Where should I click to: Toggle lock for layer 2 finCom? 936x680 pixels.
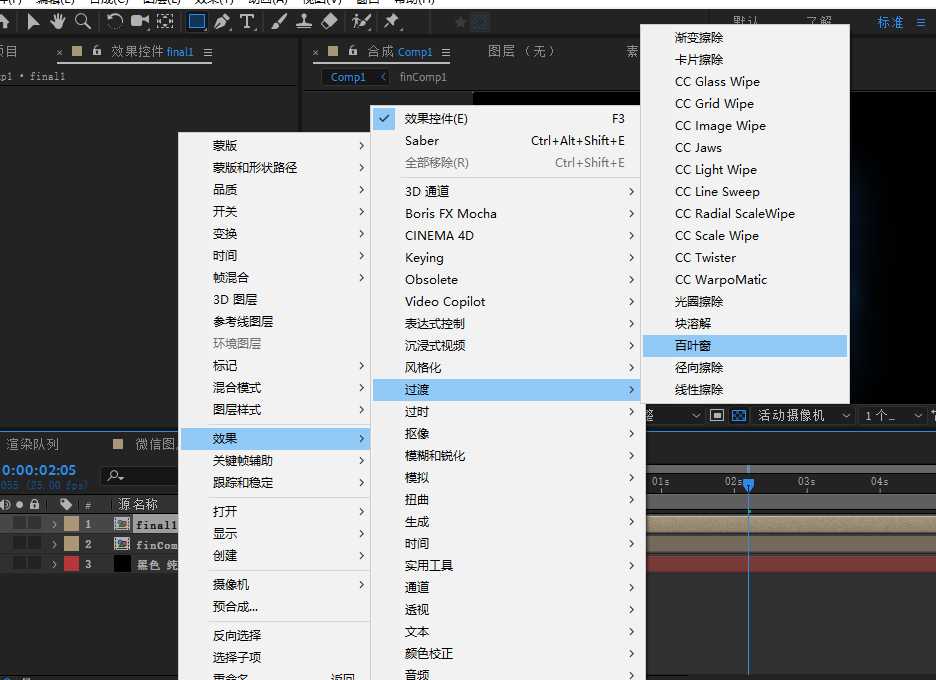35,544
